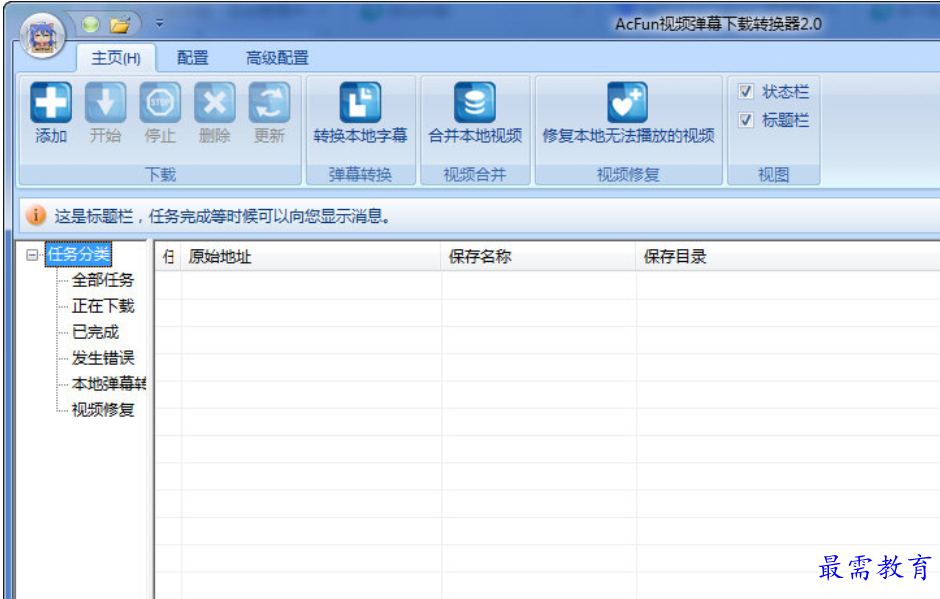Click the open folder quick access icon
This screenshot has width=940, height=599.
(x=120, y=25)
